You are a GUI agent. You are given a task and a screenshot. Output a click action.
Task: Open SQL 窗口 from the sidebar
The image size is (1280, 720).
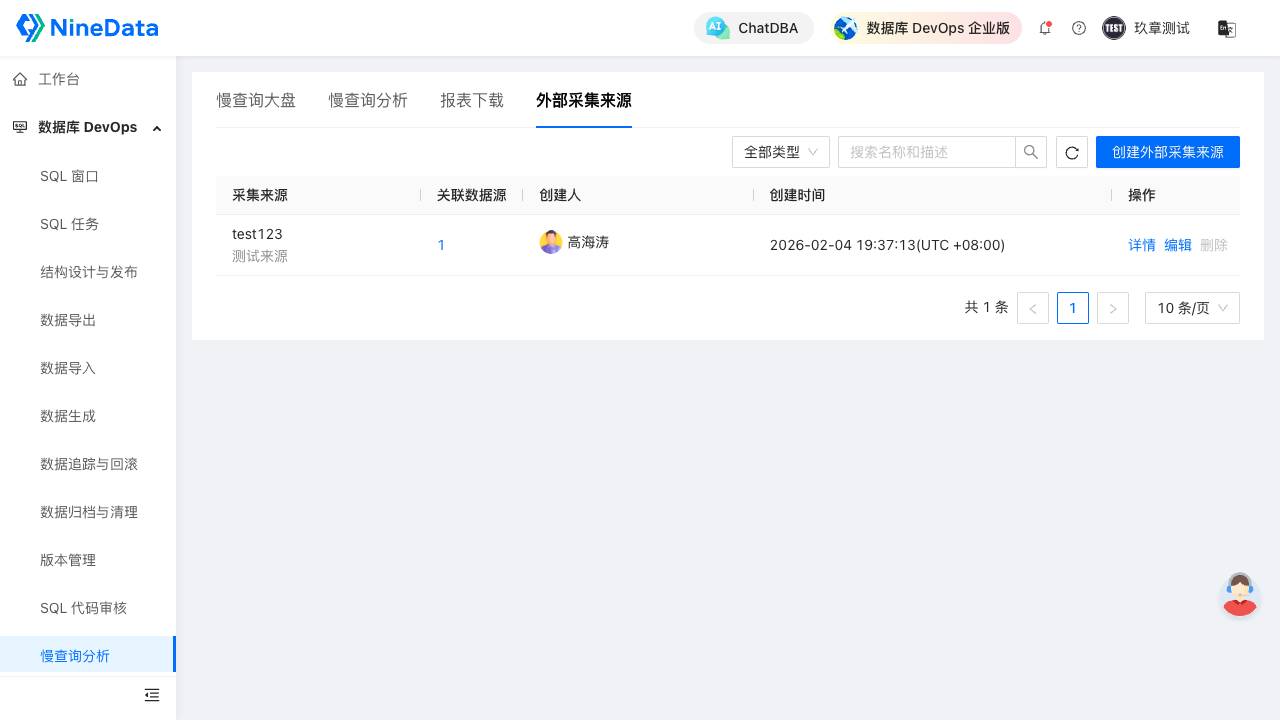pos(70,176)
